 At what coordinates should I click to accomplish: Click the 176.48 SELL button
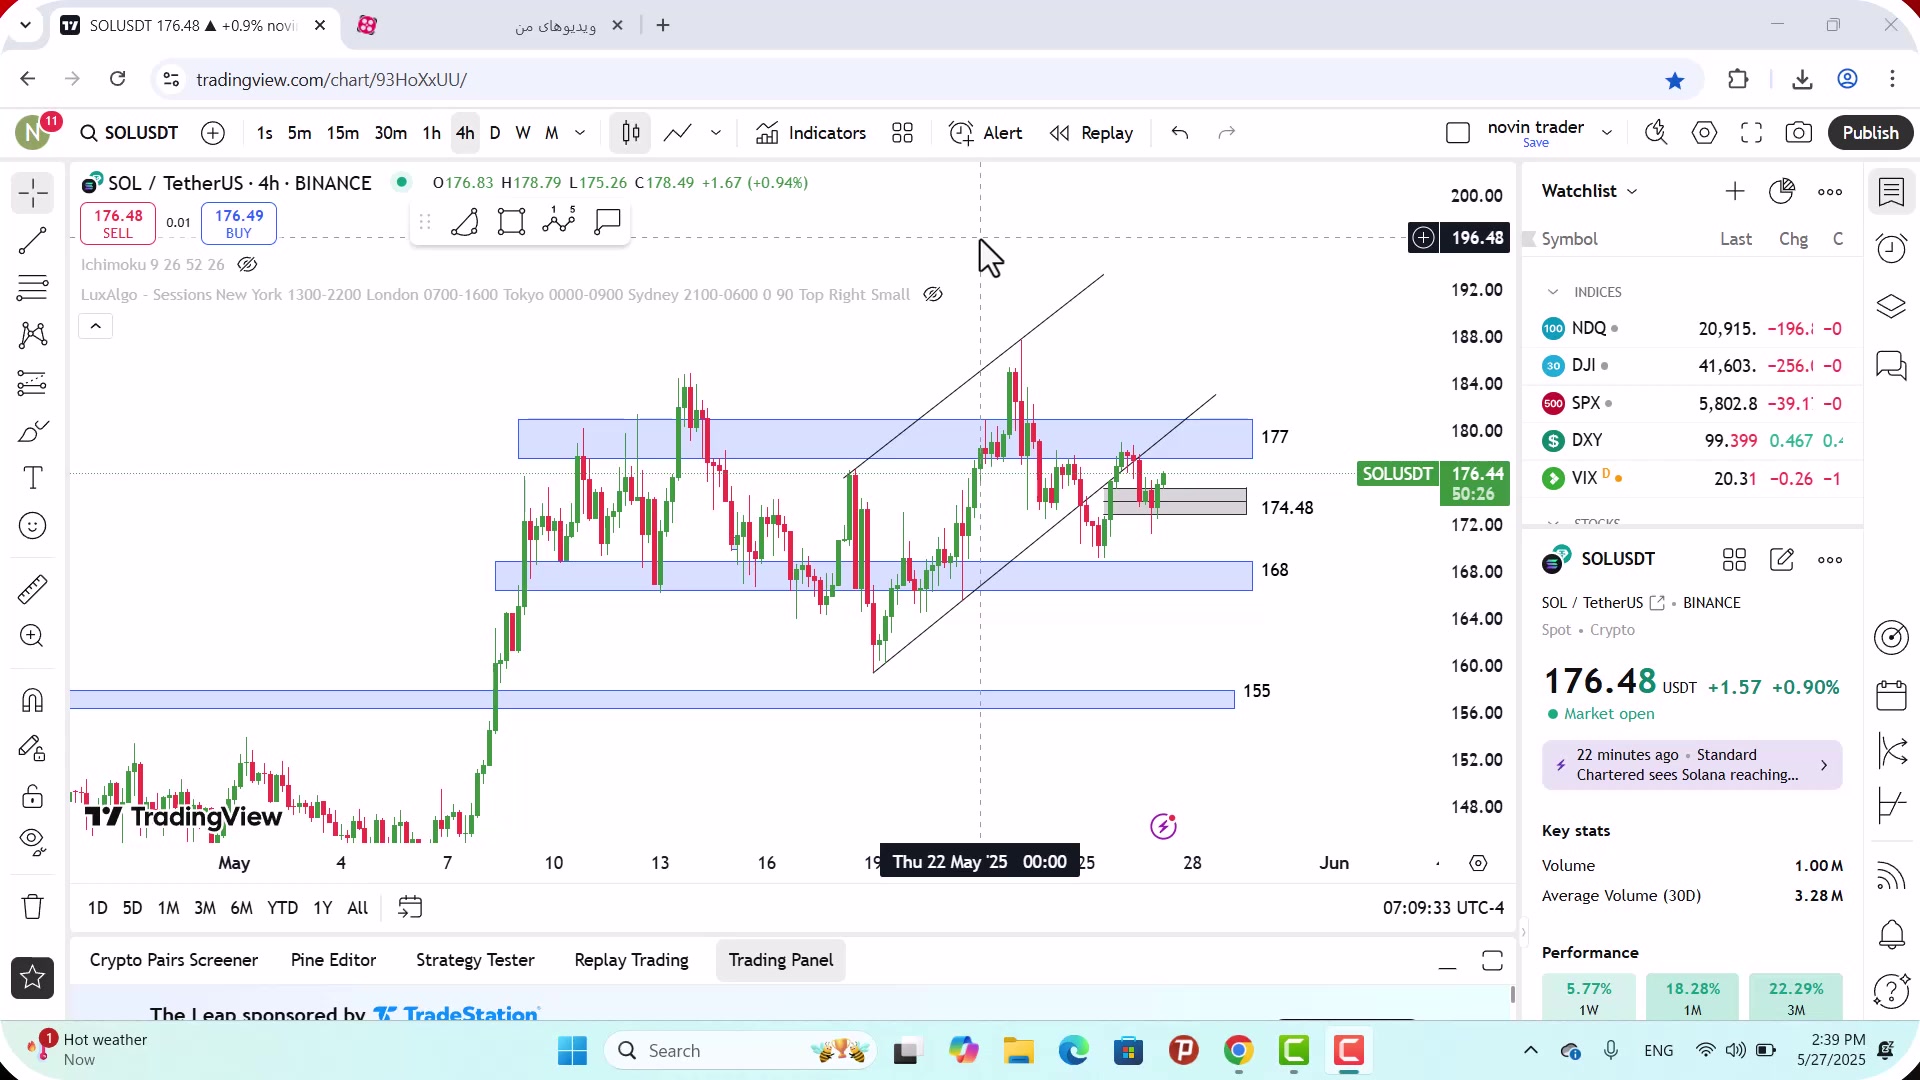click(118, 224)
